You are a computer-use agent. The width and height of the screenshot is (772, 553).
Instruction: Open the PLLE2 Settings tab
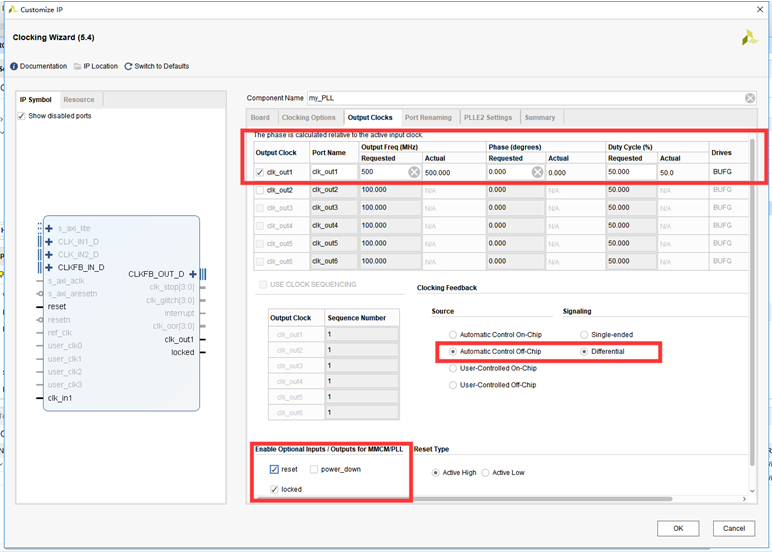pyautogui.click(x=488, y=118)
